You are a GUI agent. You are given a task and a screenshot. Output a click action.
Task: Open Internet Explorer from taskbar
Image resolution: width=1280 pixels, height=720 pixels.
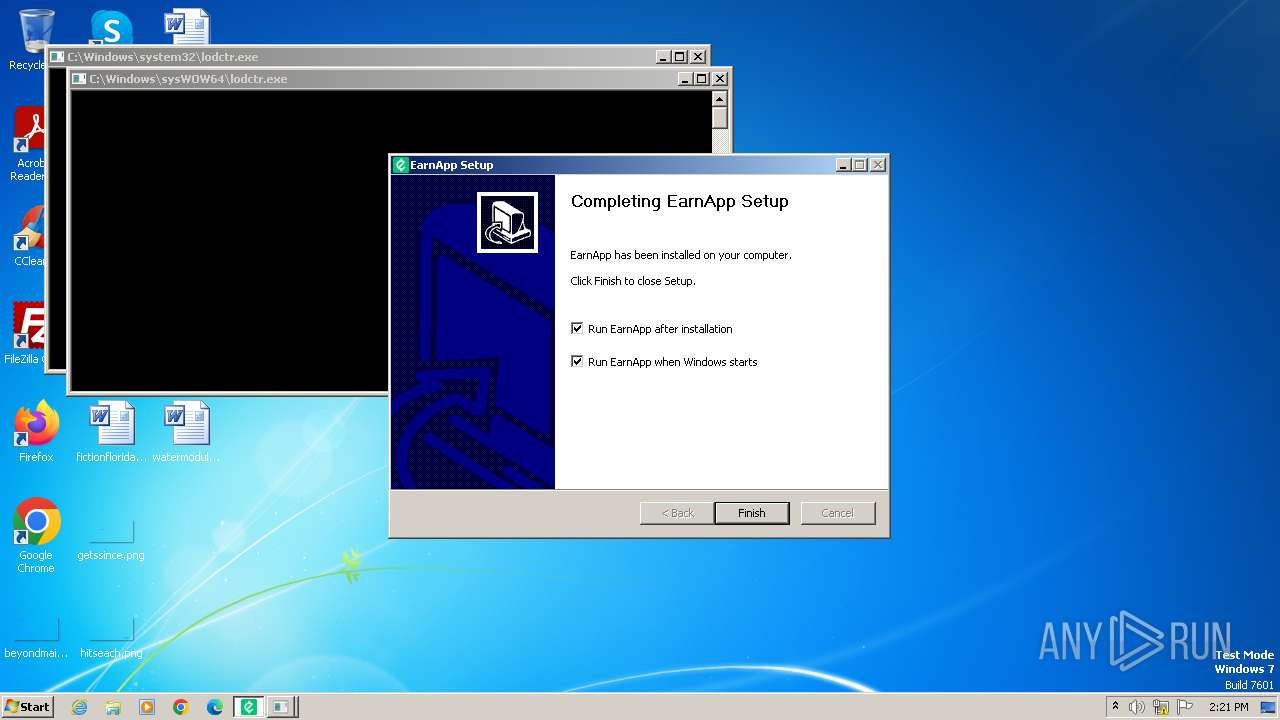[x=79, y=707]
